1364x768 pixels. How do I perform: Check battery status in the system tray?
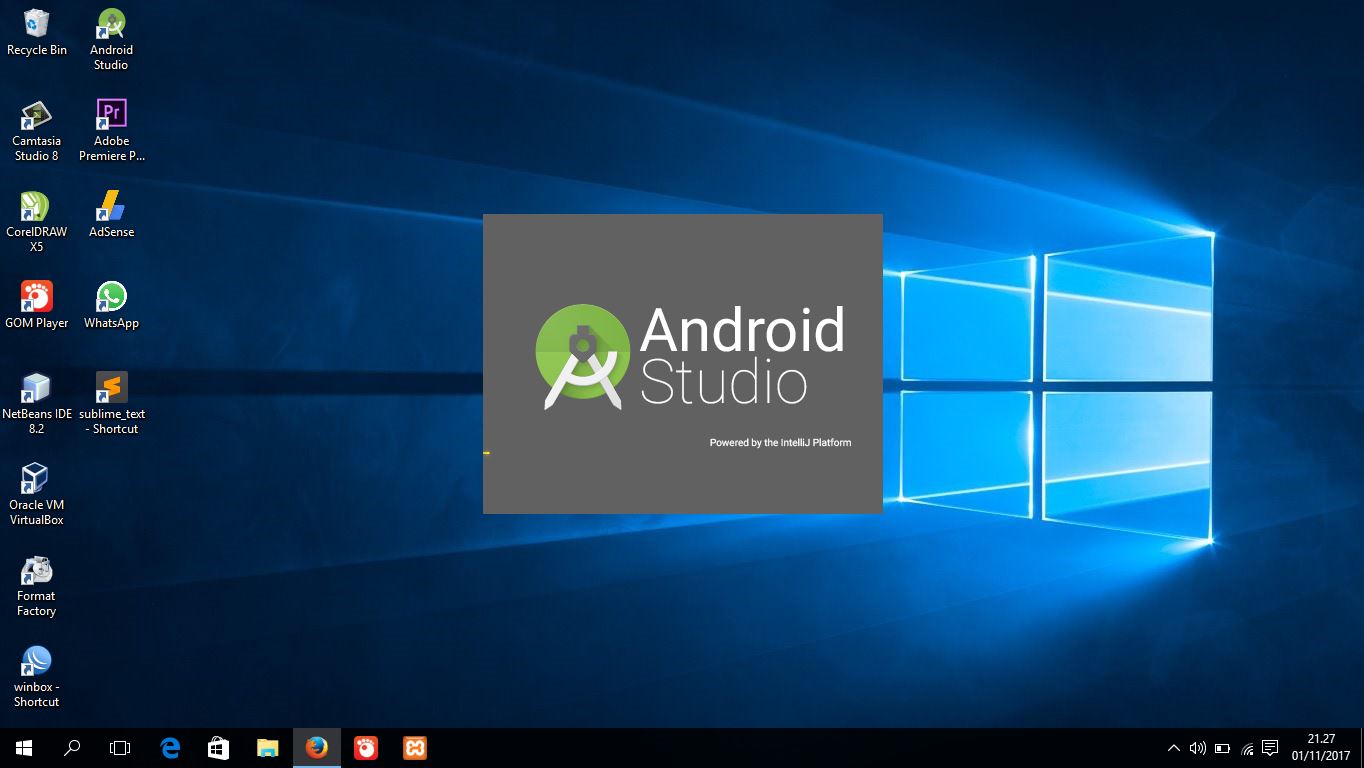pos(1222,748)
